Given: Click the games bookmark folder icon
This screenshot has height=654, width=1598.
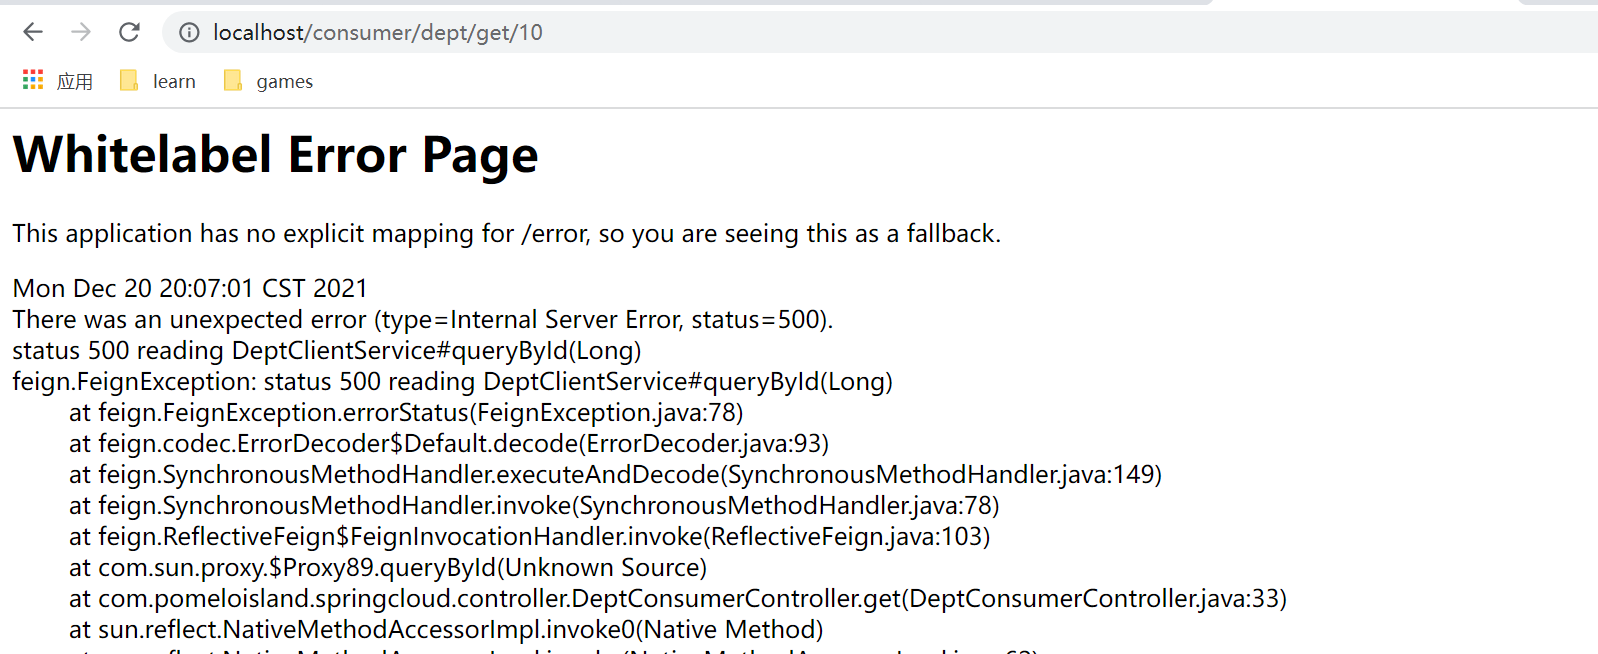Looking at the screenshot, I should 233,81.
